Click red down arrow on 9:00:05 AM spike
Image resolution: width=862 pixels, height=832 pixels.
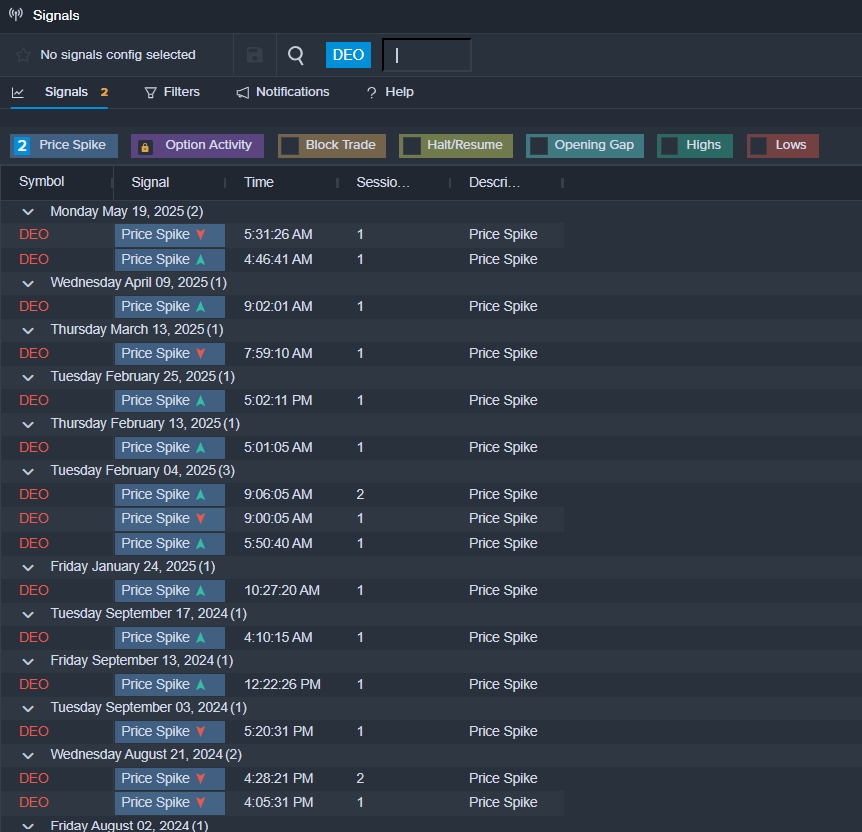tap(201, 519)
